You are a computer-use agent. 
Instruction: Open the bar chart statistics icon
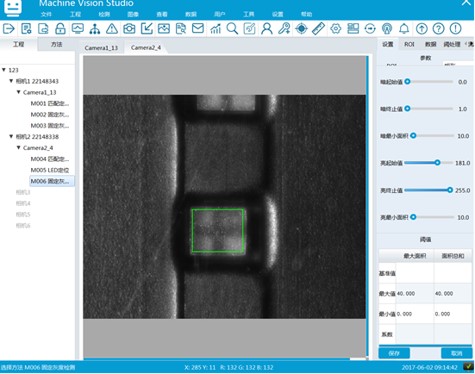215,29
